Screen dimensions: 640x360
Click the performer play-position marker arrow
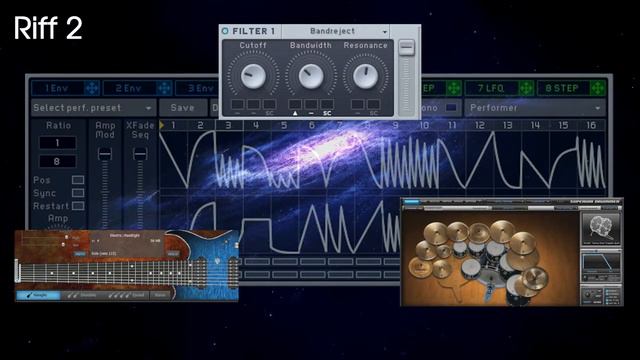coord(162,125)
